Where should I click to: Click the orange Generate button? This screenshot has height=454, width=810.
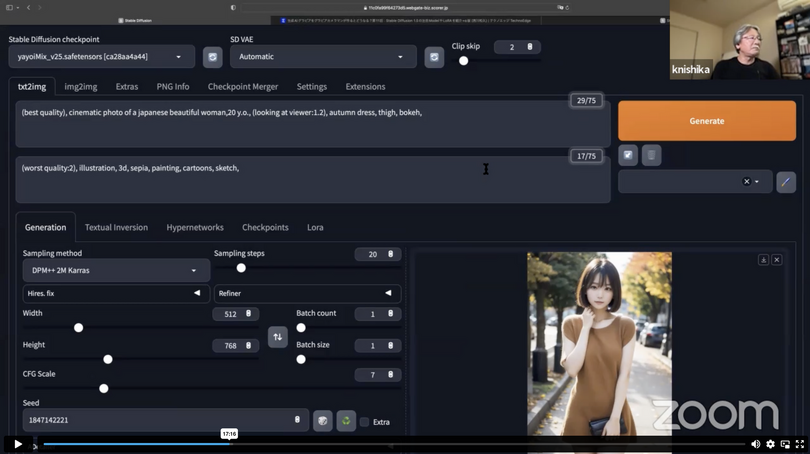coord(707,121)
